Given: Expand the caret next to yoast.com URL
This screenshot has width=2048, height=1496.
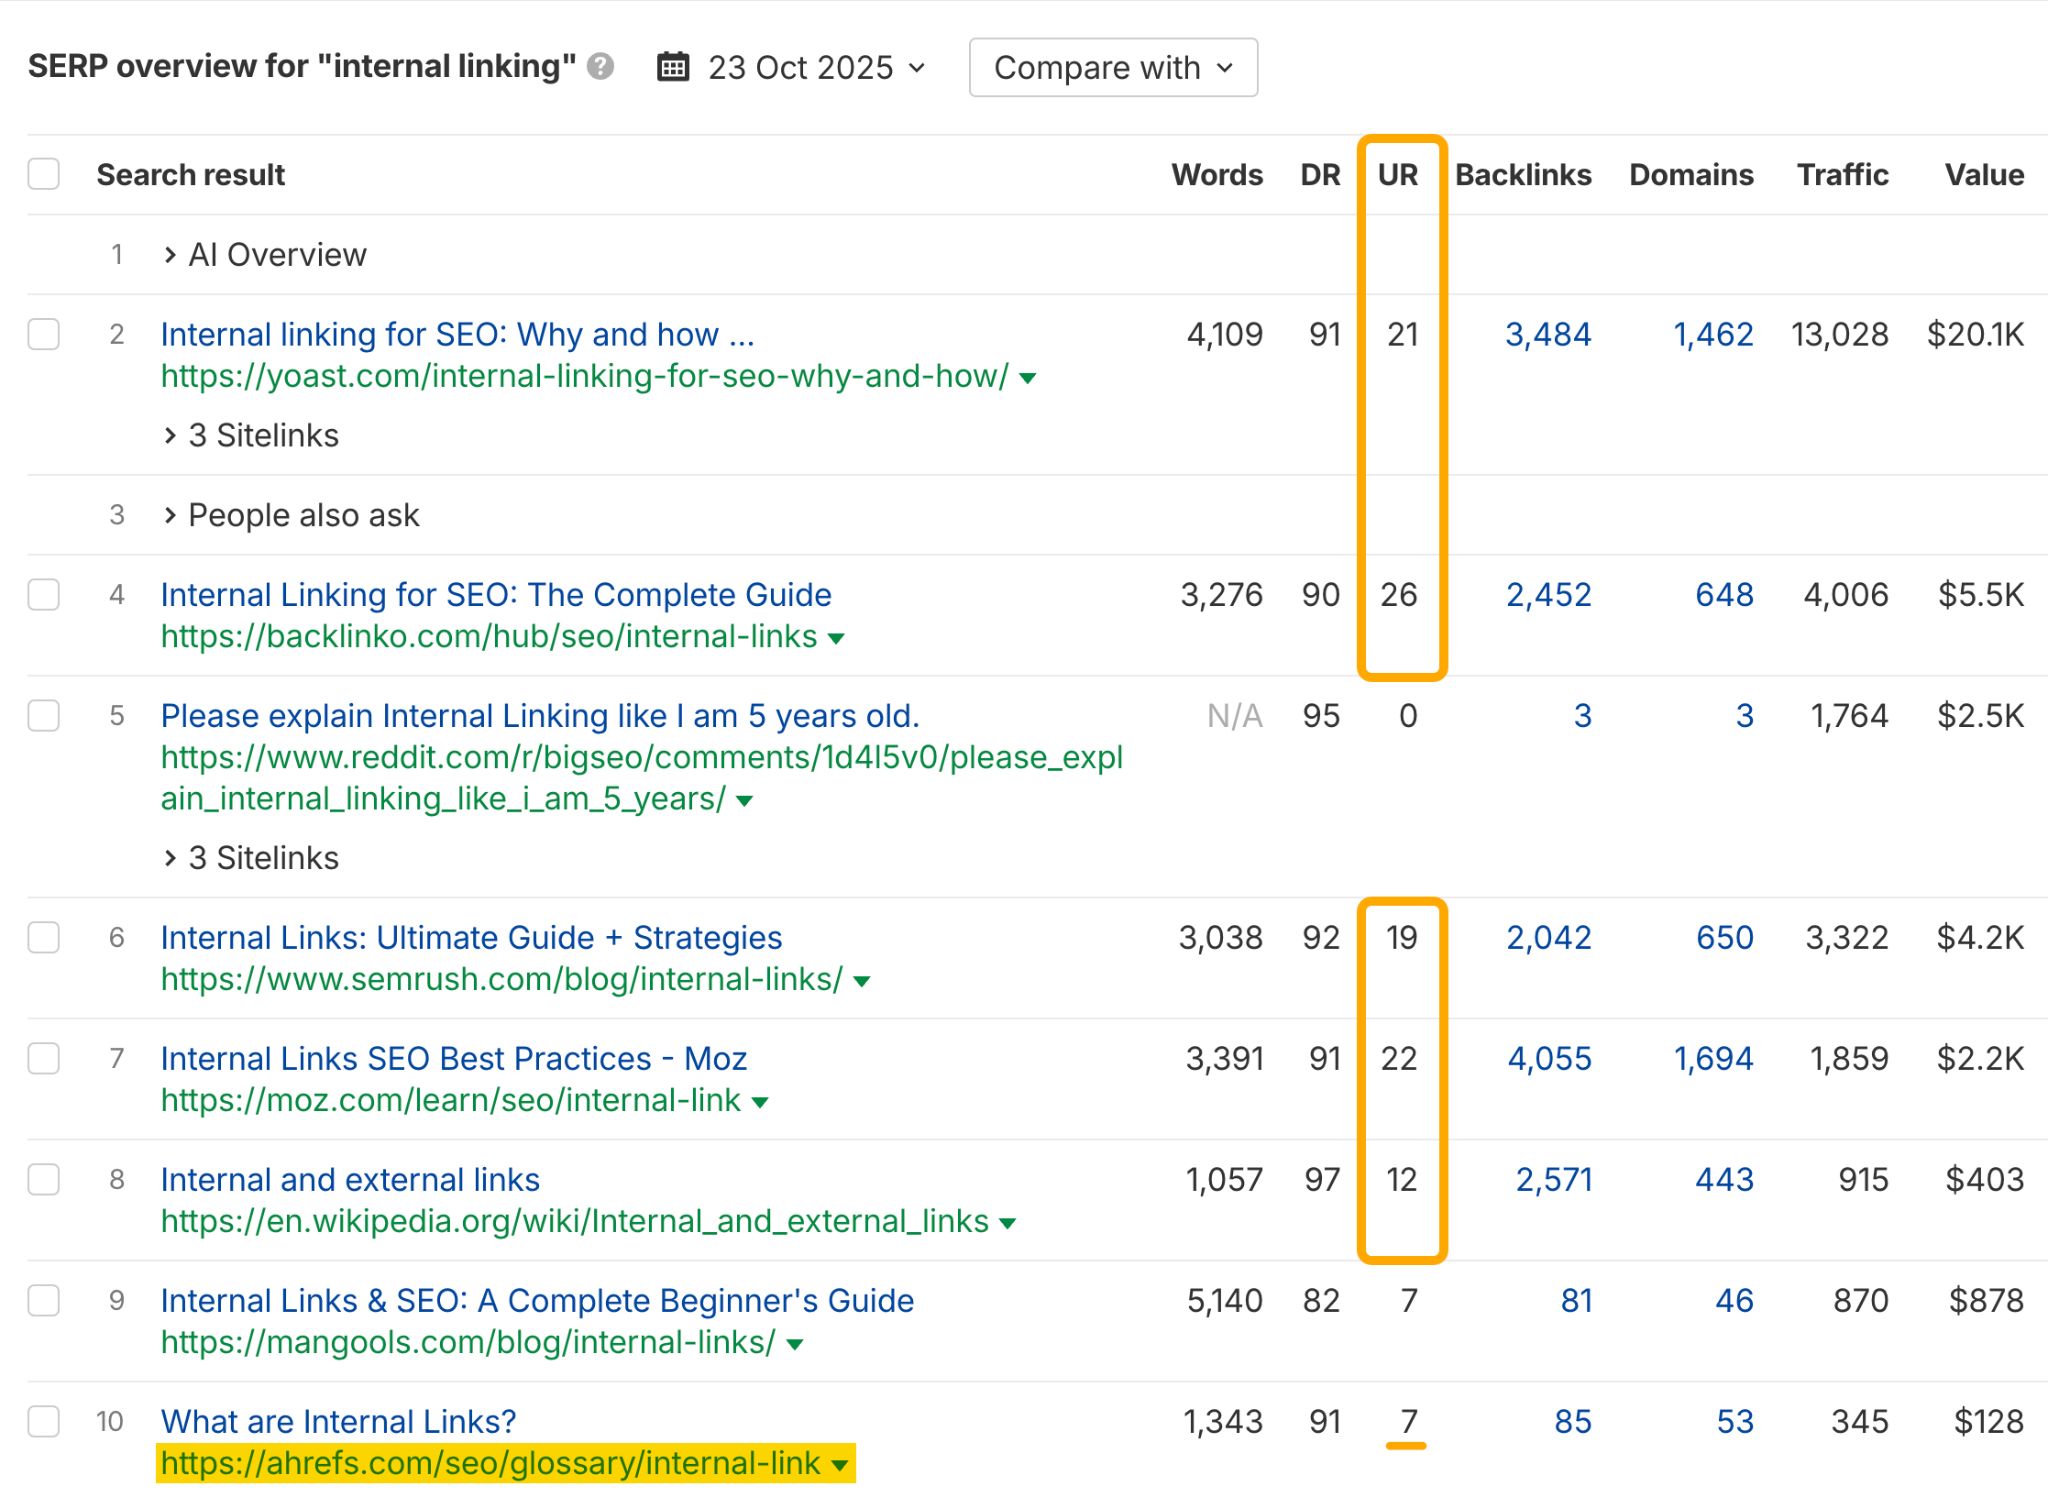Looking at the screenshot, I should [1028, 377].
